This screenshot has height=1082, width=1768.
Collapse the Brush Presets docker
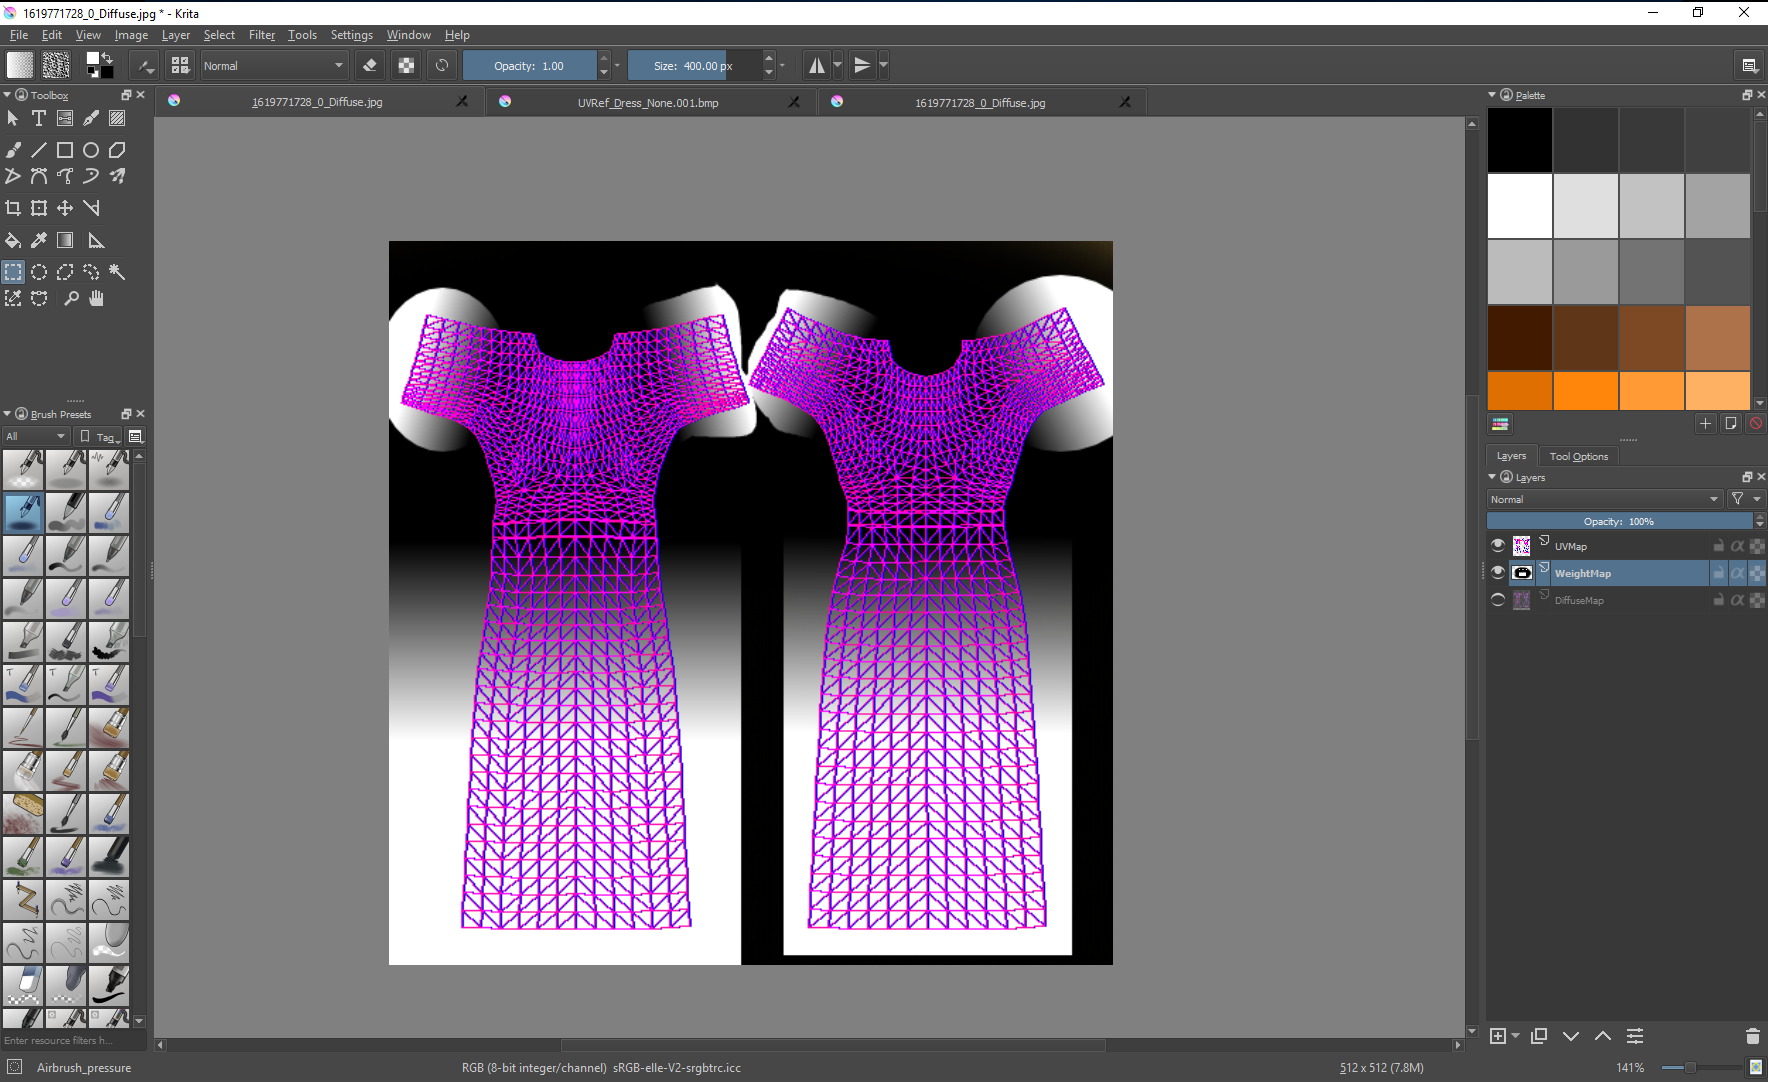tap(7, 414)
